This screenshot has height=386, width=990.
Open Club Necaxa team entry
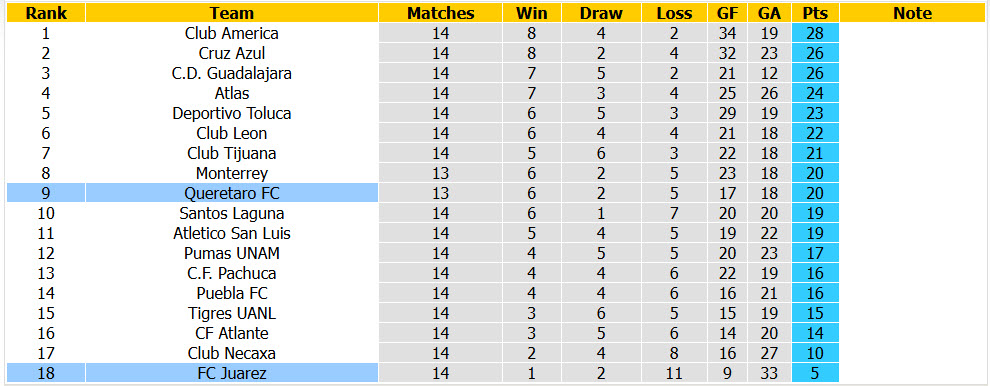(232, 353)
